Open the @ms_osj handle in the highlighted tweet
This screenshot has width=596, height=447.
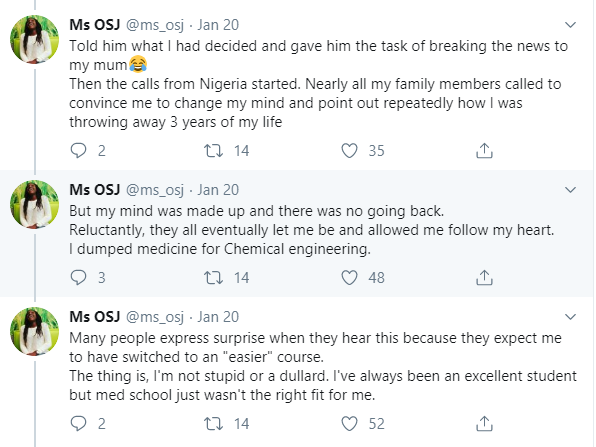[x=155, y=190]
